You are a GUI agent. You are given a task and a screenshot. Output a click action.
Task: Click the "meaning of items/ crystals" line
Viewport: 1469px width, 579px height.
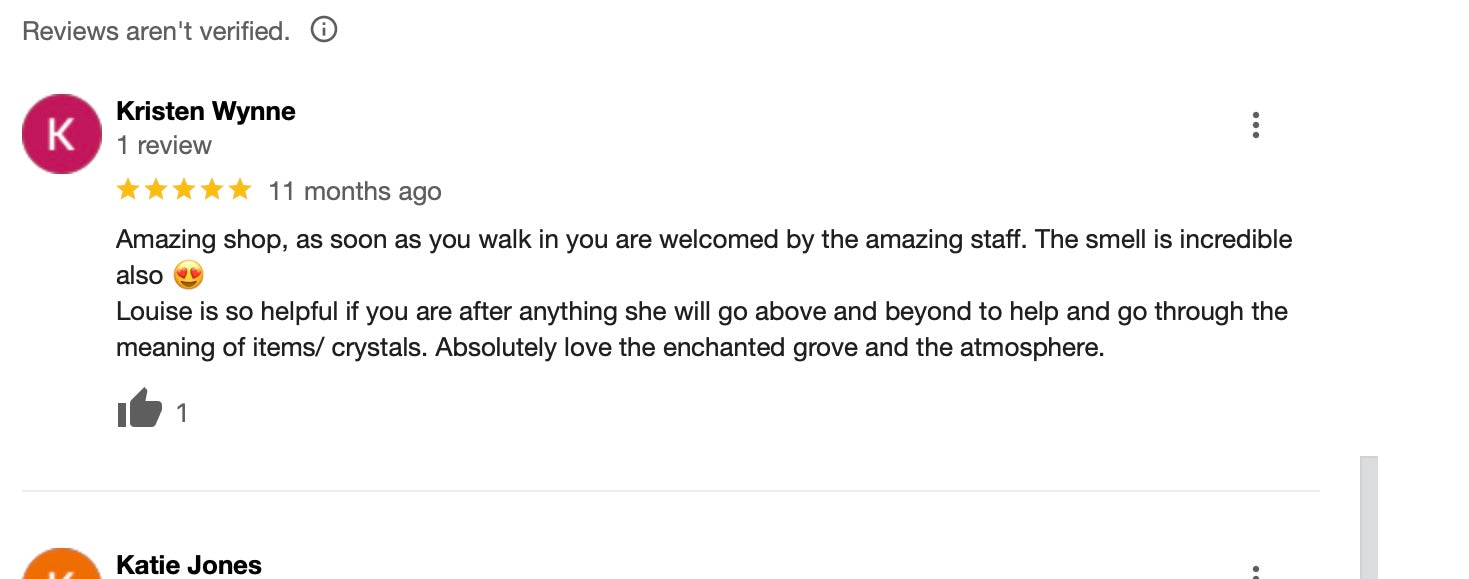coord(610,348)
